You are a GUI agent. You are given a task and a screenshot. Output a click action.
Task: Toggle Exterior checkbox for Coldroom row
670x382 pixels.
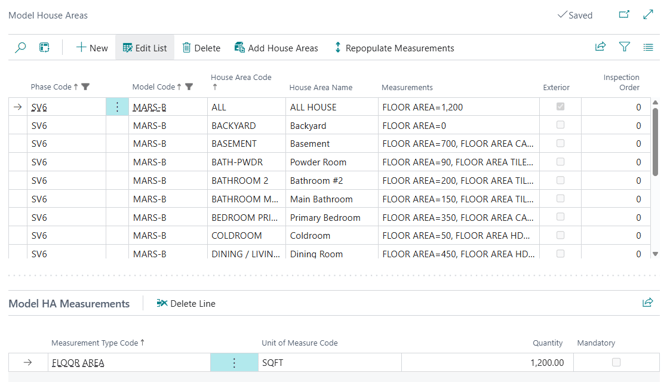[560, 235]
